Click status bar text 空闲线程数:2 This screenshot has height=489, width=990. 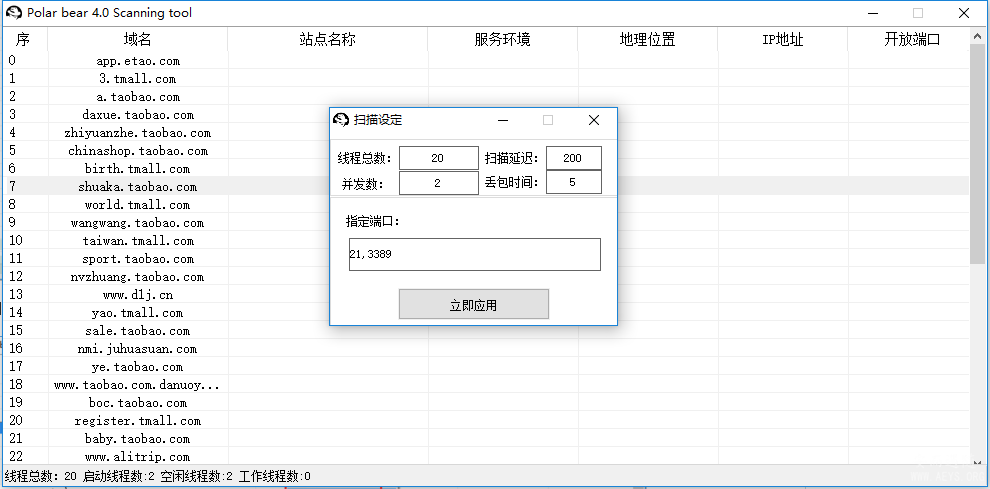tap(196, 476)
